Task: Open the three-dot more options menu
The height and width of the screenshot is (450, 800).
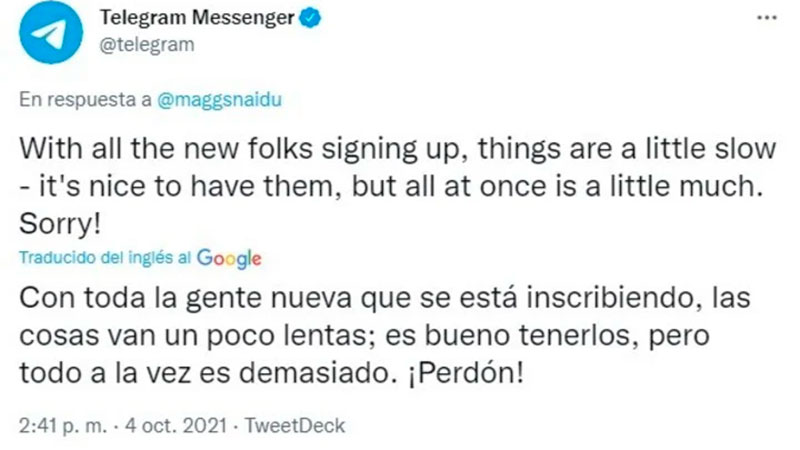Action: 764,19
